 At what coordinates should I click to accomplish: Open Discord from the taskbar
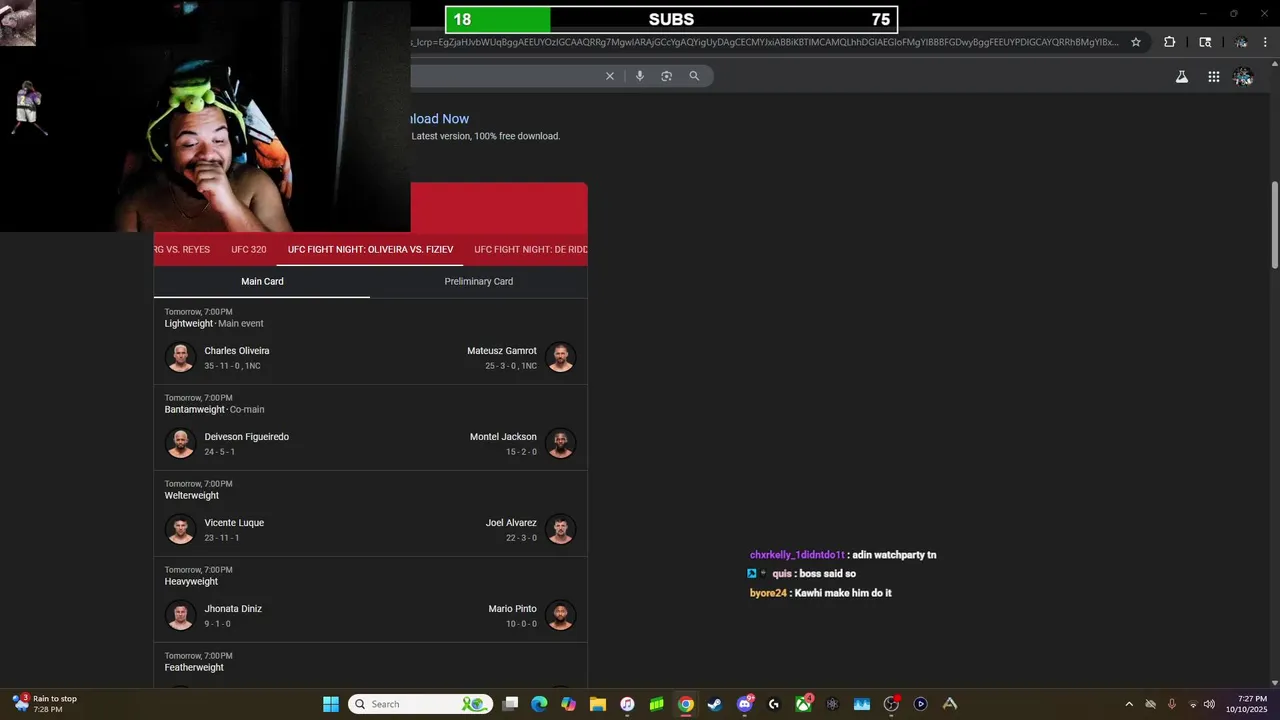745,704
